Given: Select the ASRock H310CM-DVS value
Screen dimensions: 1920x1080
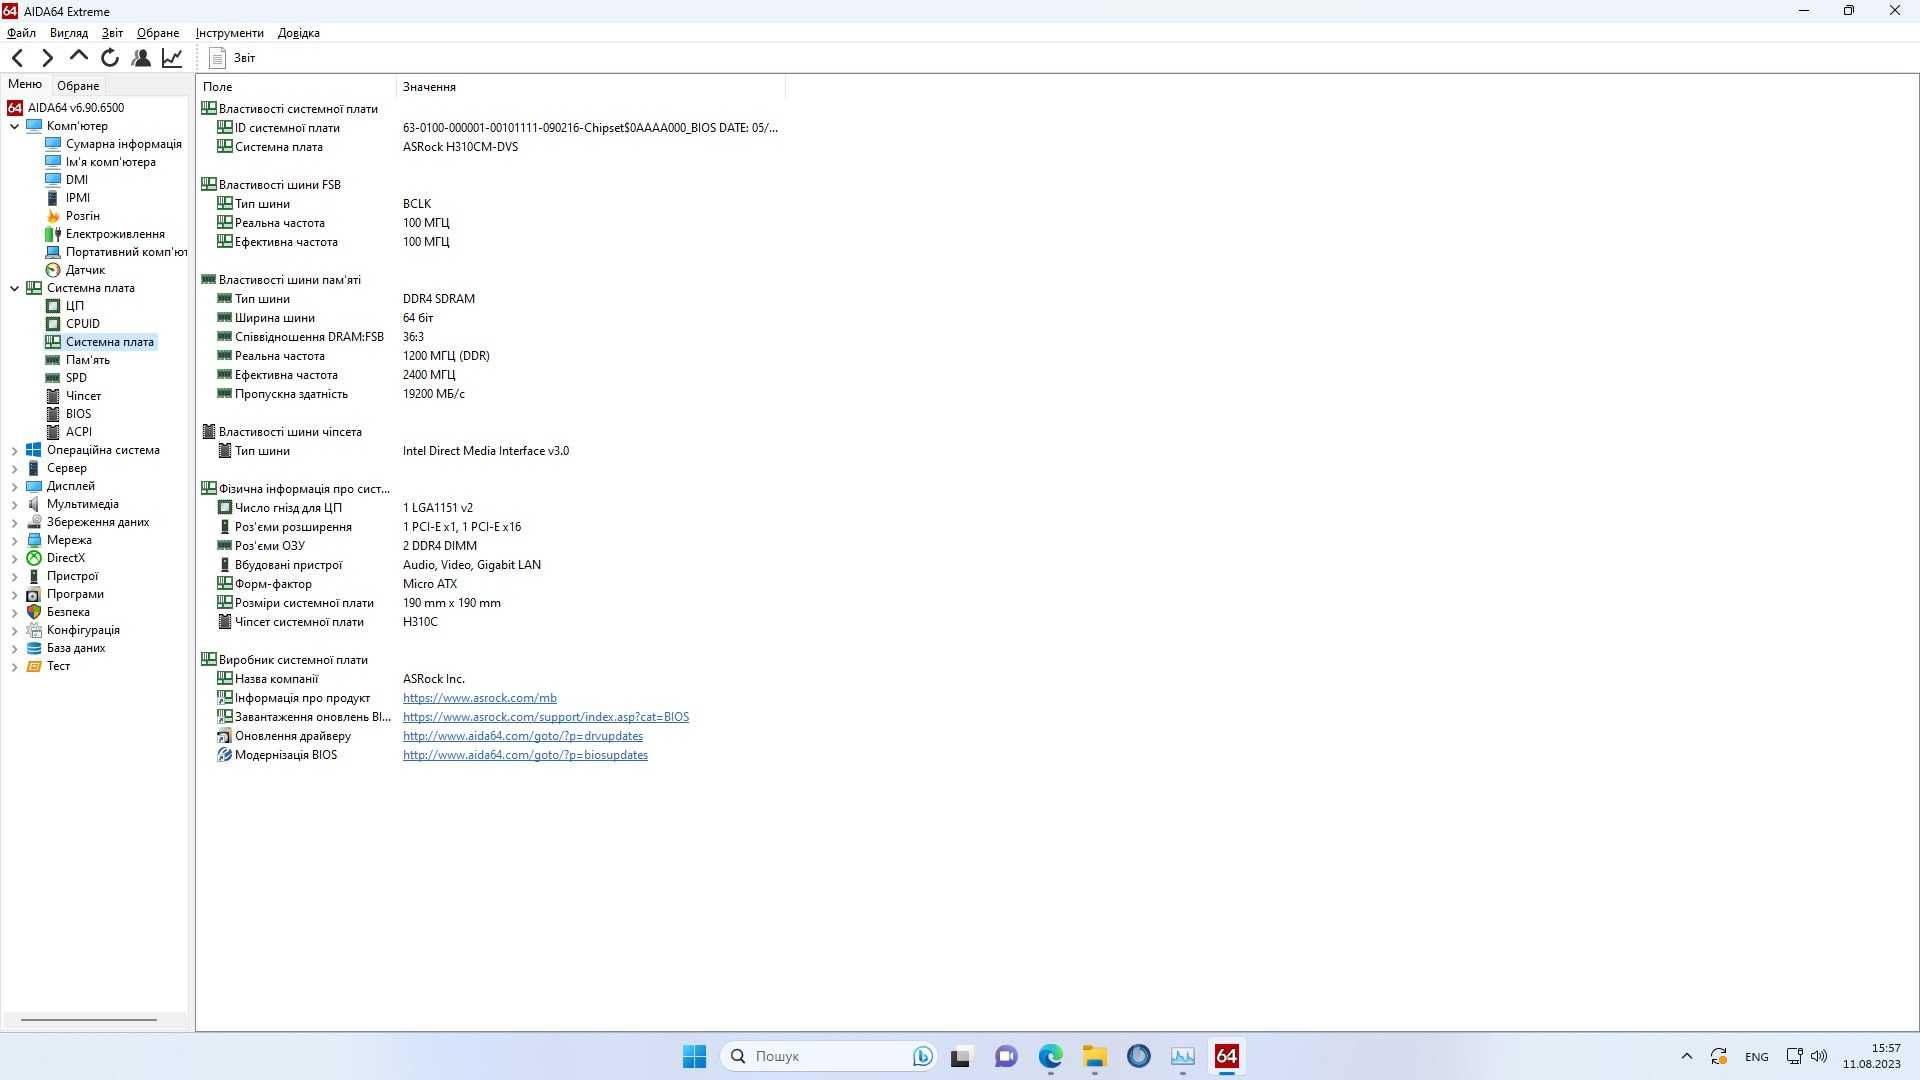Looking at the screenshot, I should coord(460,147).
